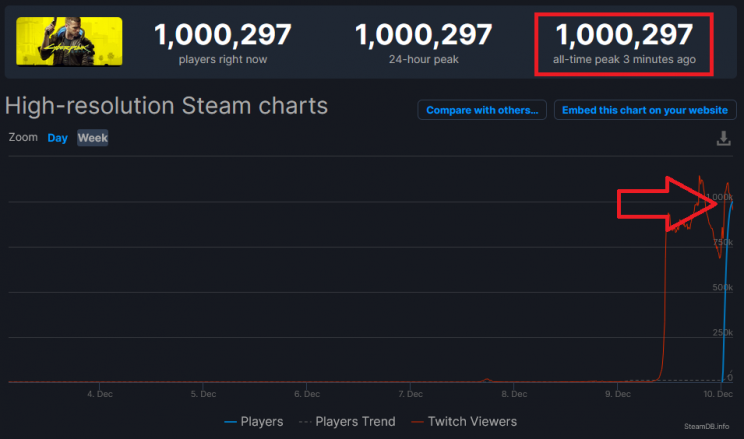Click the 'High-resolution Steam charts' heading
This screenshot has width=744, height=439.
(167, 105)
